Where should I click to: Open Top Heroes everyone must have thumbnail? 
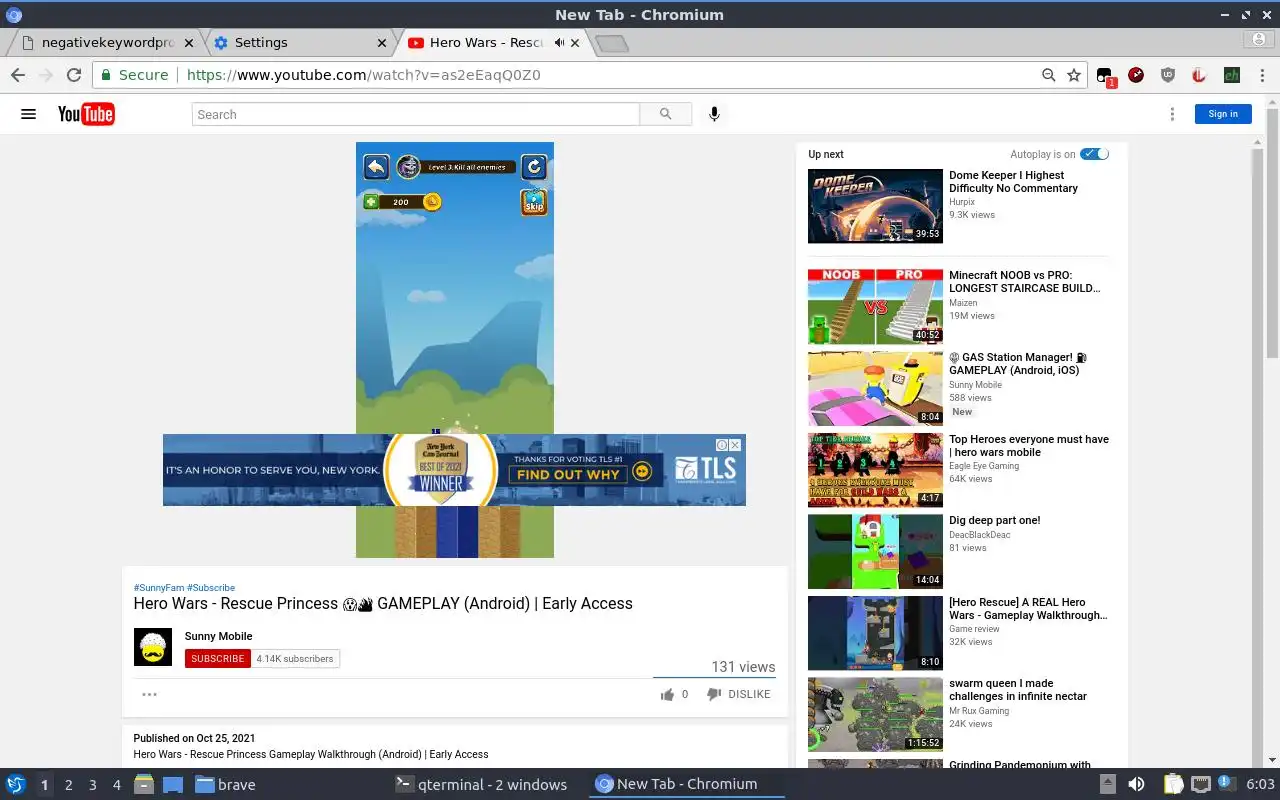(x=875, y=470)
